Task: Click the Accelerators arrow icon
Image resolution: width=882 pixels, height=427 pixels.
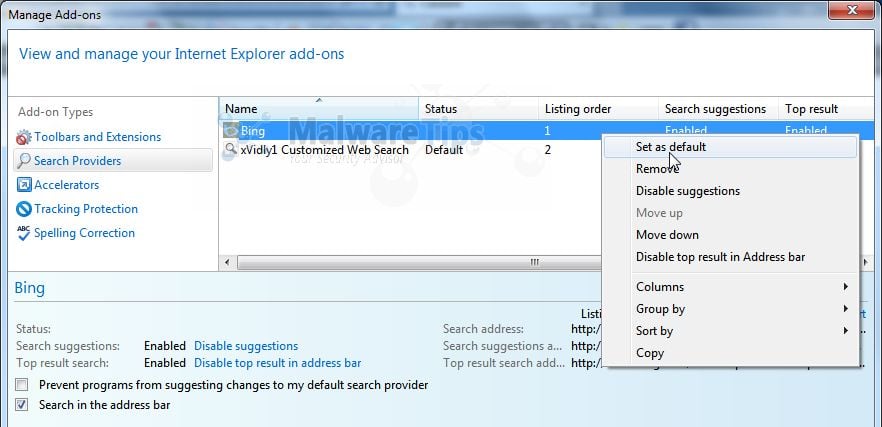Action: coord(24,185)
